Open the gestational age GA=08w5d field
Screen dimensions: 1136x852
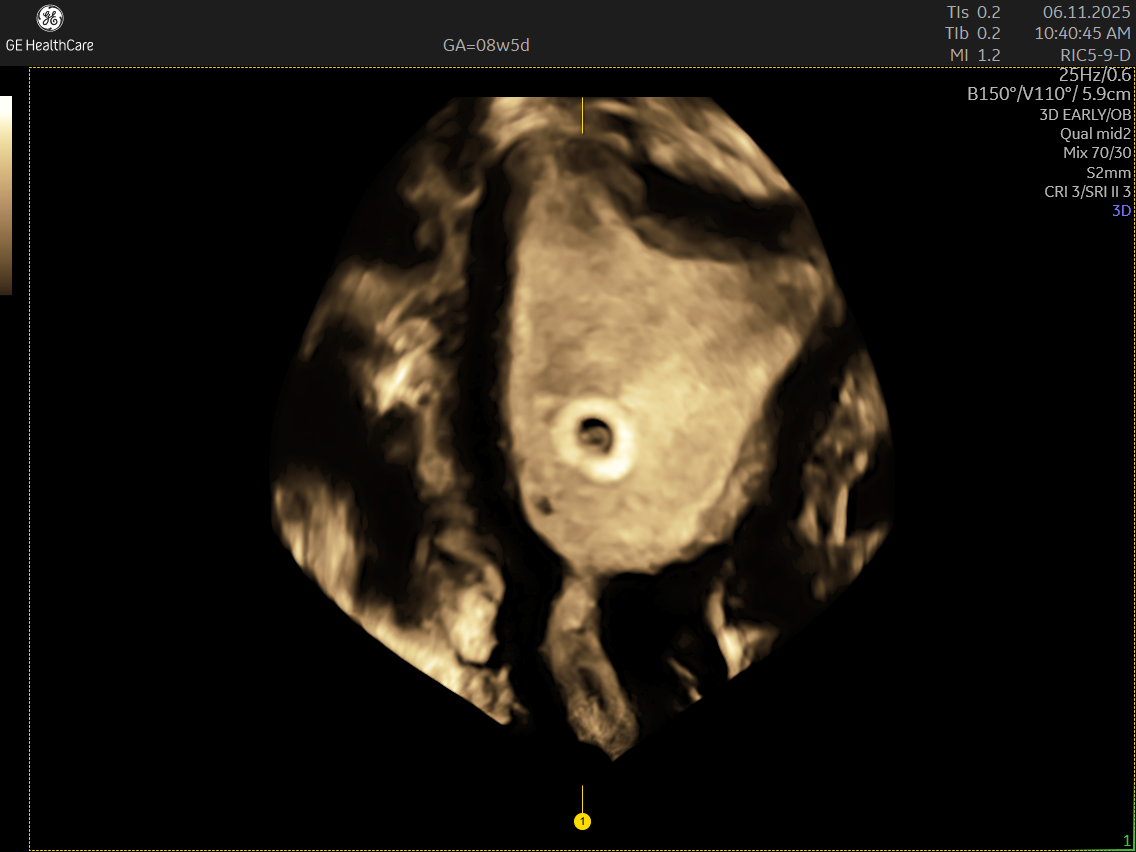point(486,45)
